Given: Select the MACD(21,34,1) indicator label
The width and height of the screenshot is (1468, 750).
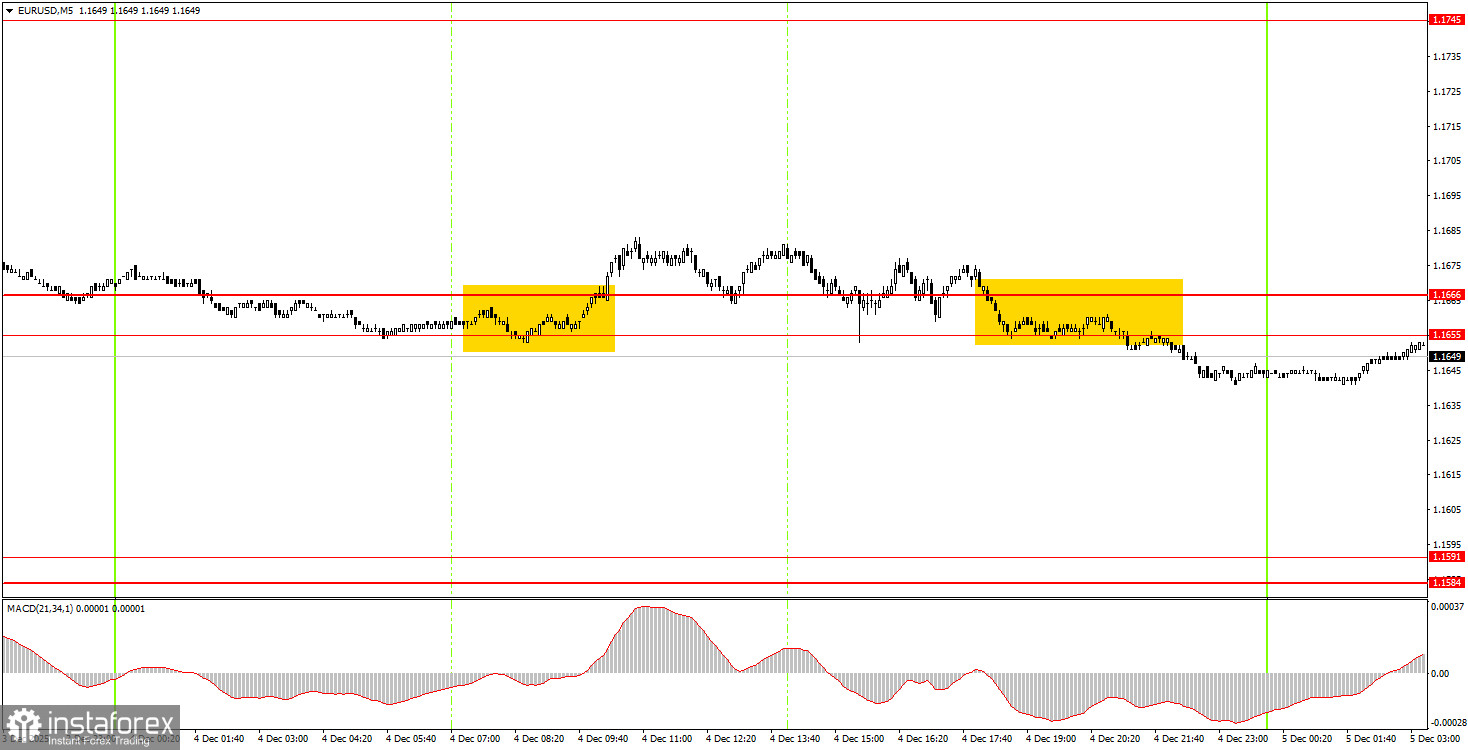Looking at the screenshot, I should [41, 608].
